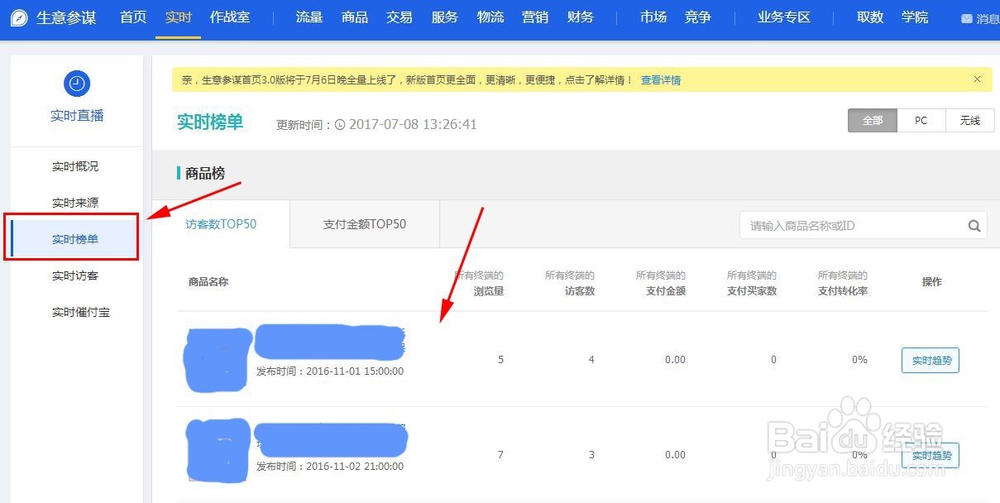Open the 物流 menu
The width and height of the screenshot is (1000, 503).
point(490,17)
